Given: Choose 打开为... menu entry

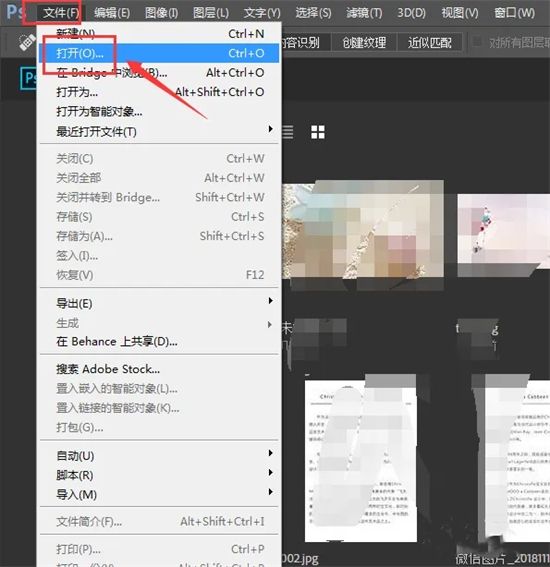Looking at the screenshot, I should pyautogui.click(x=159, y=92).
